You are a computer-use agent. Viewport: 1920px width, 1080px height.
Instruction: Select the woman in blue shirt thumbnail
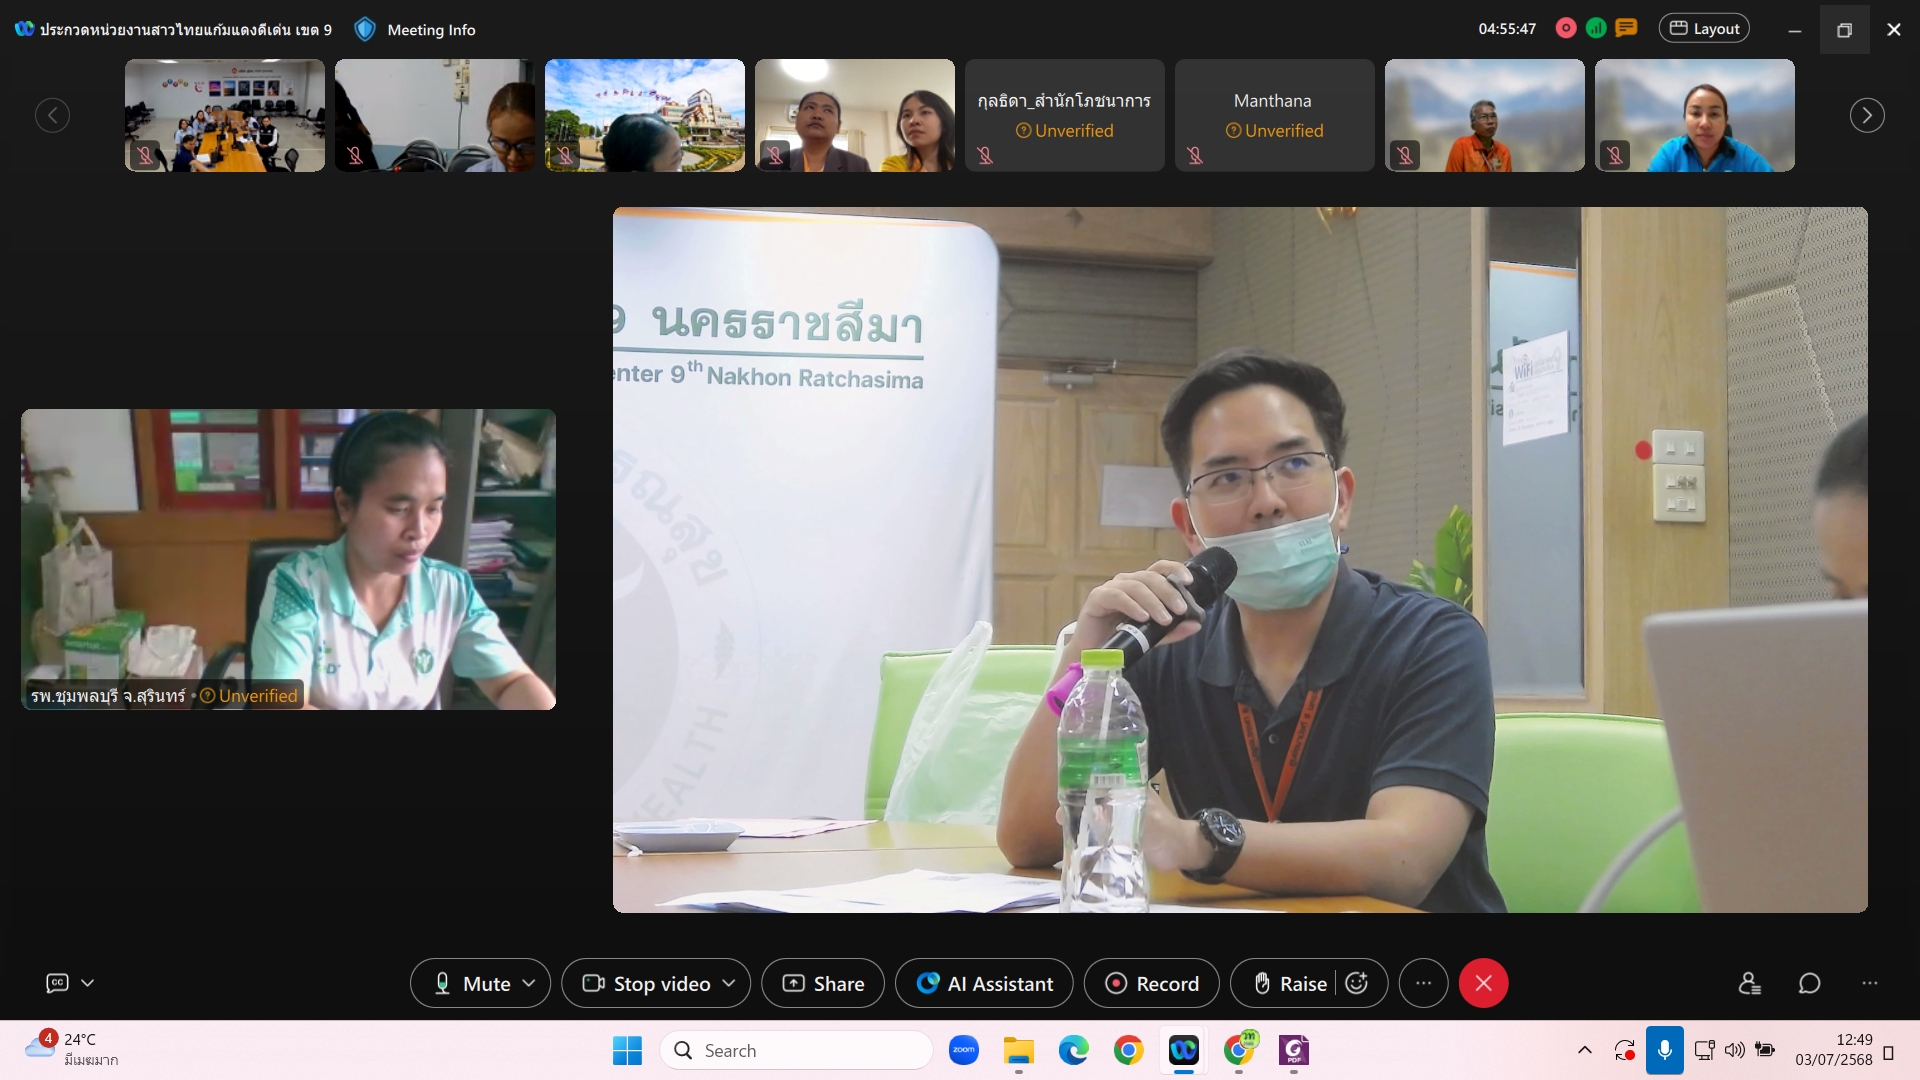[1695, 115]
